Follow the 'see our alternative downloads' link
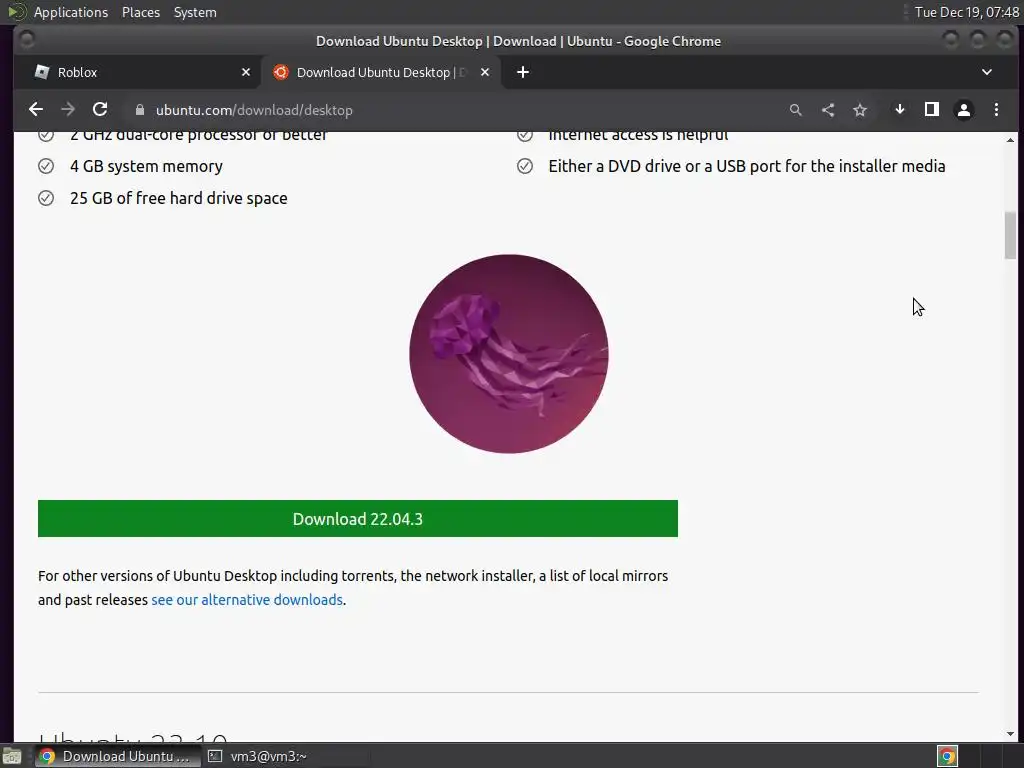The image size is (1024, 768). (x=247, y=600)
